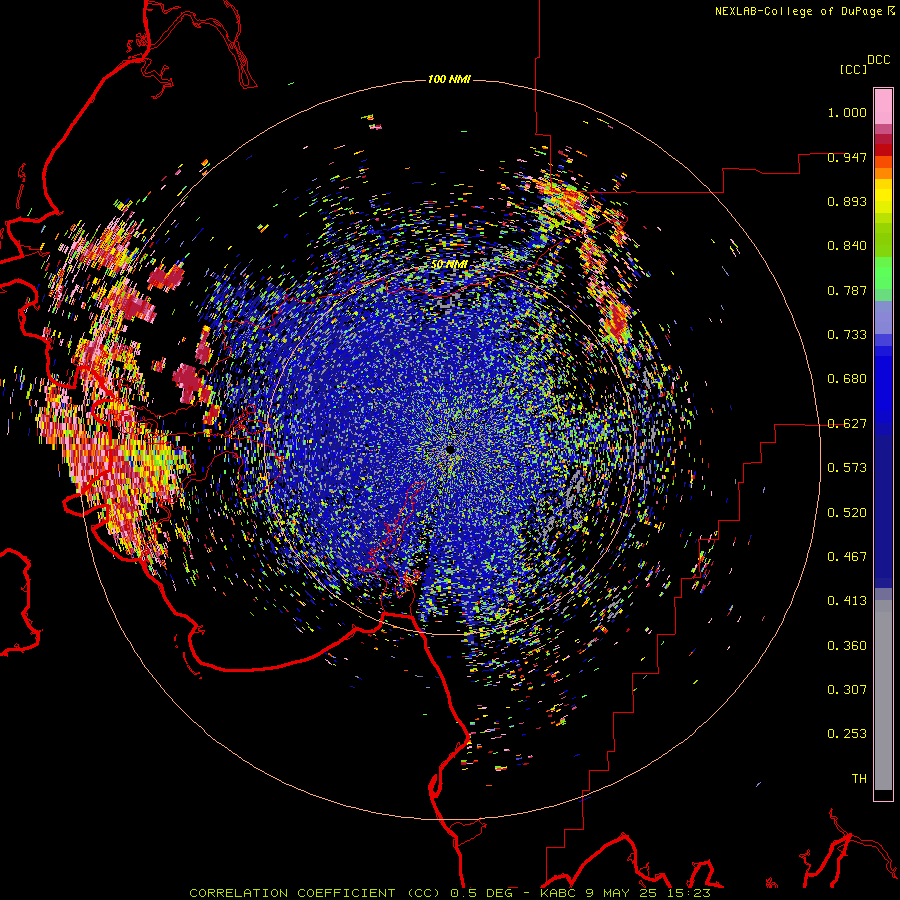The height and width of the screenshot is (900, 900).
Task: Click the Correlation Coefficient caption at bottom
Action: tap(450, 893)
